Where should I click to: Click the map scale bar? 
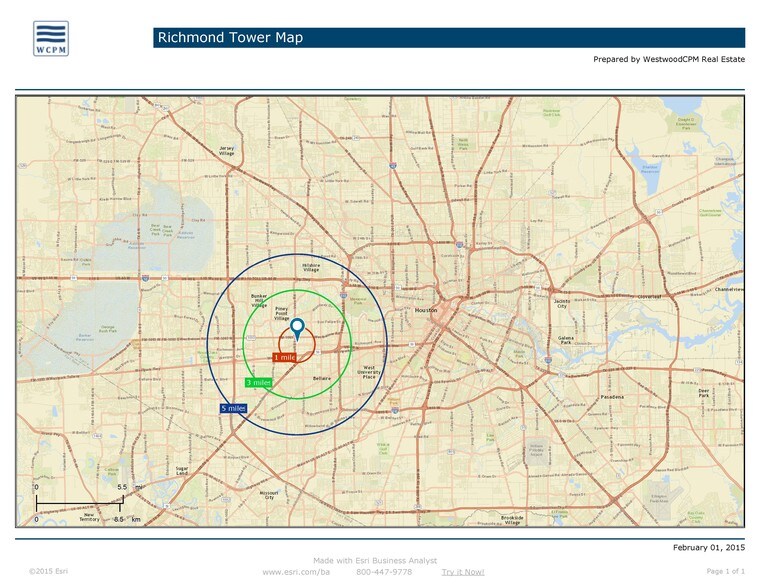(78, 503)
